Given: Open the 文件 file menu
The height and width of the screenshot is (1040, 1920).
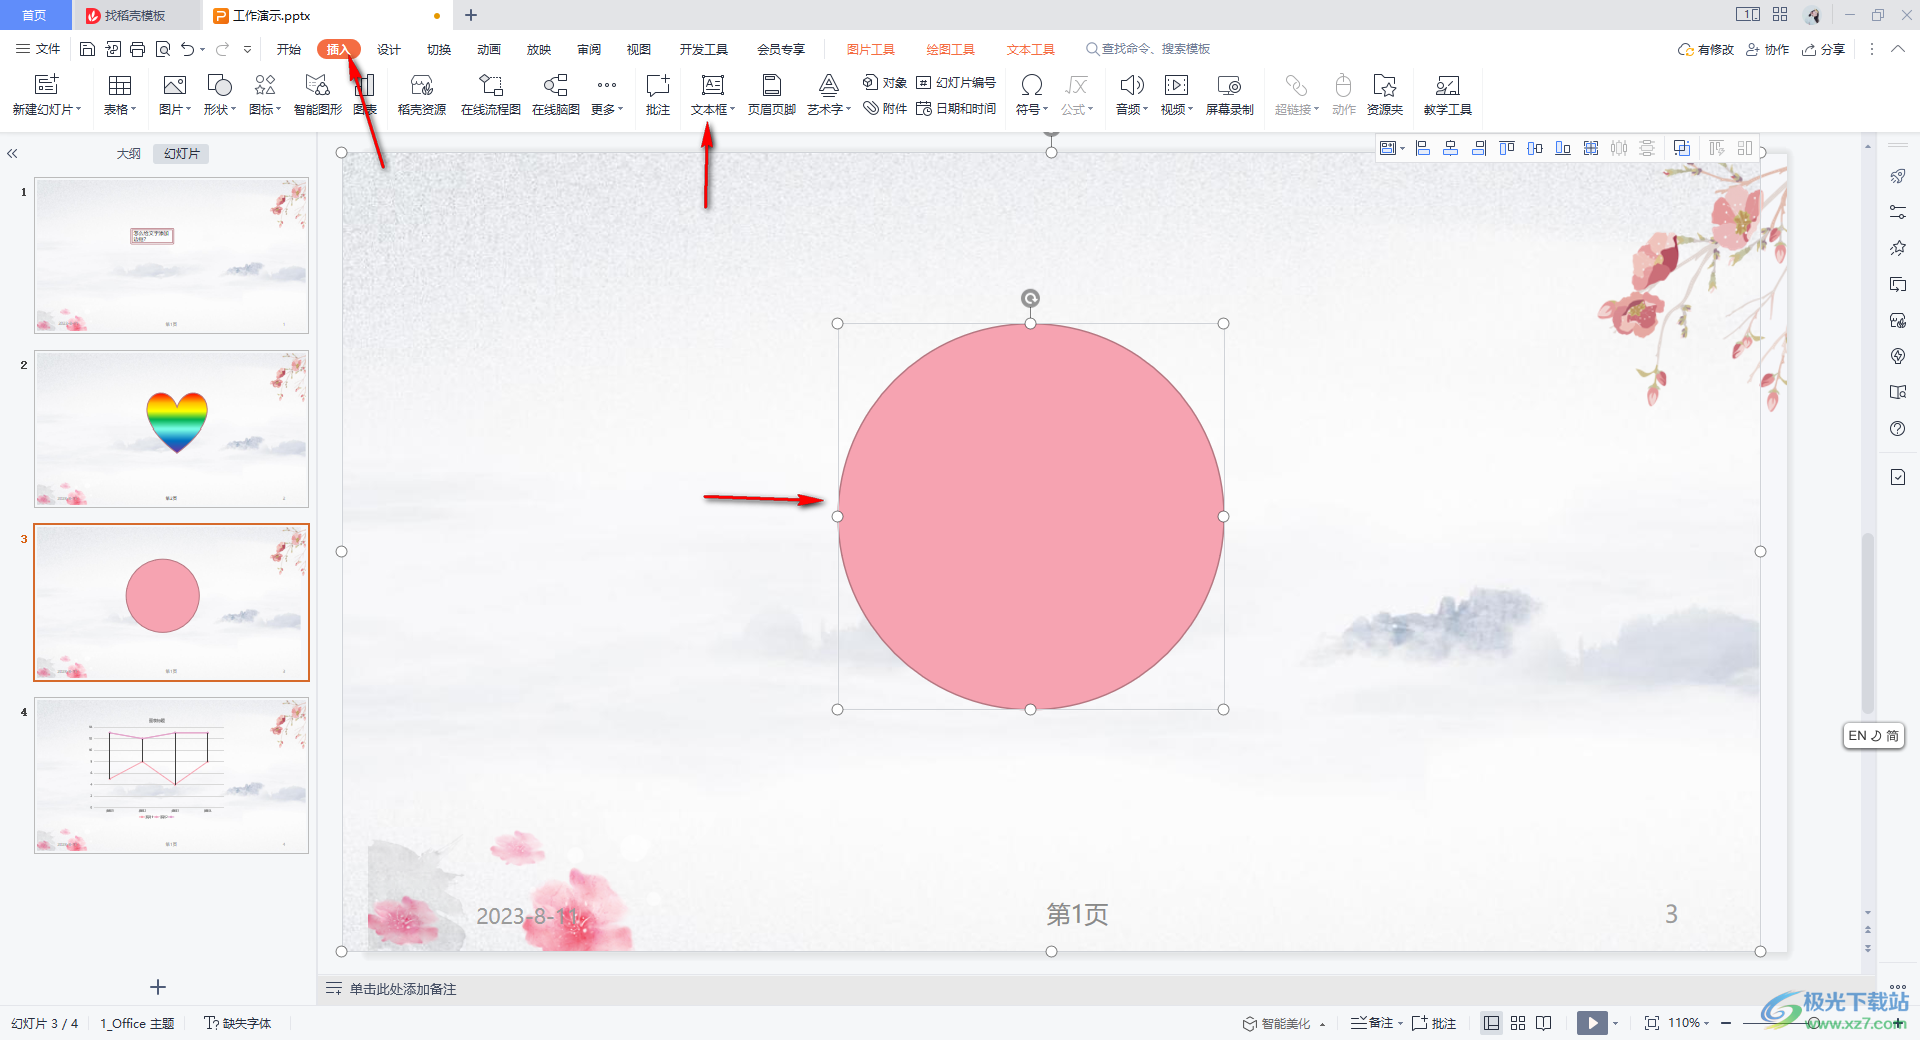Looking at the screenshot, I should pyautogui.click(x=38, y=49).
